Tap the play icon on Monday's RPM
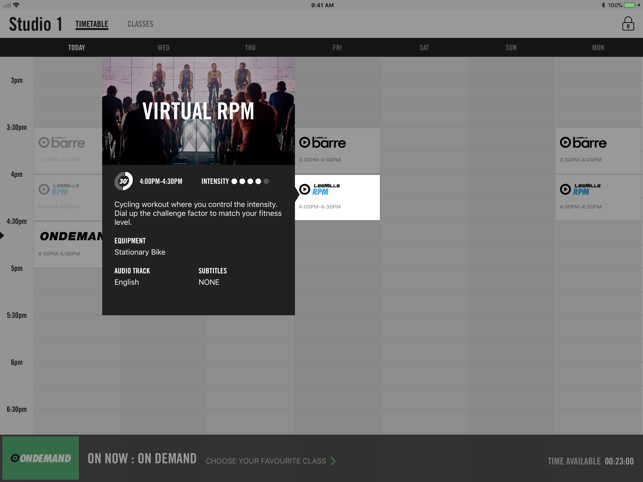643x482 pixels. click(565, 189)
